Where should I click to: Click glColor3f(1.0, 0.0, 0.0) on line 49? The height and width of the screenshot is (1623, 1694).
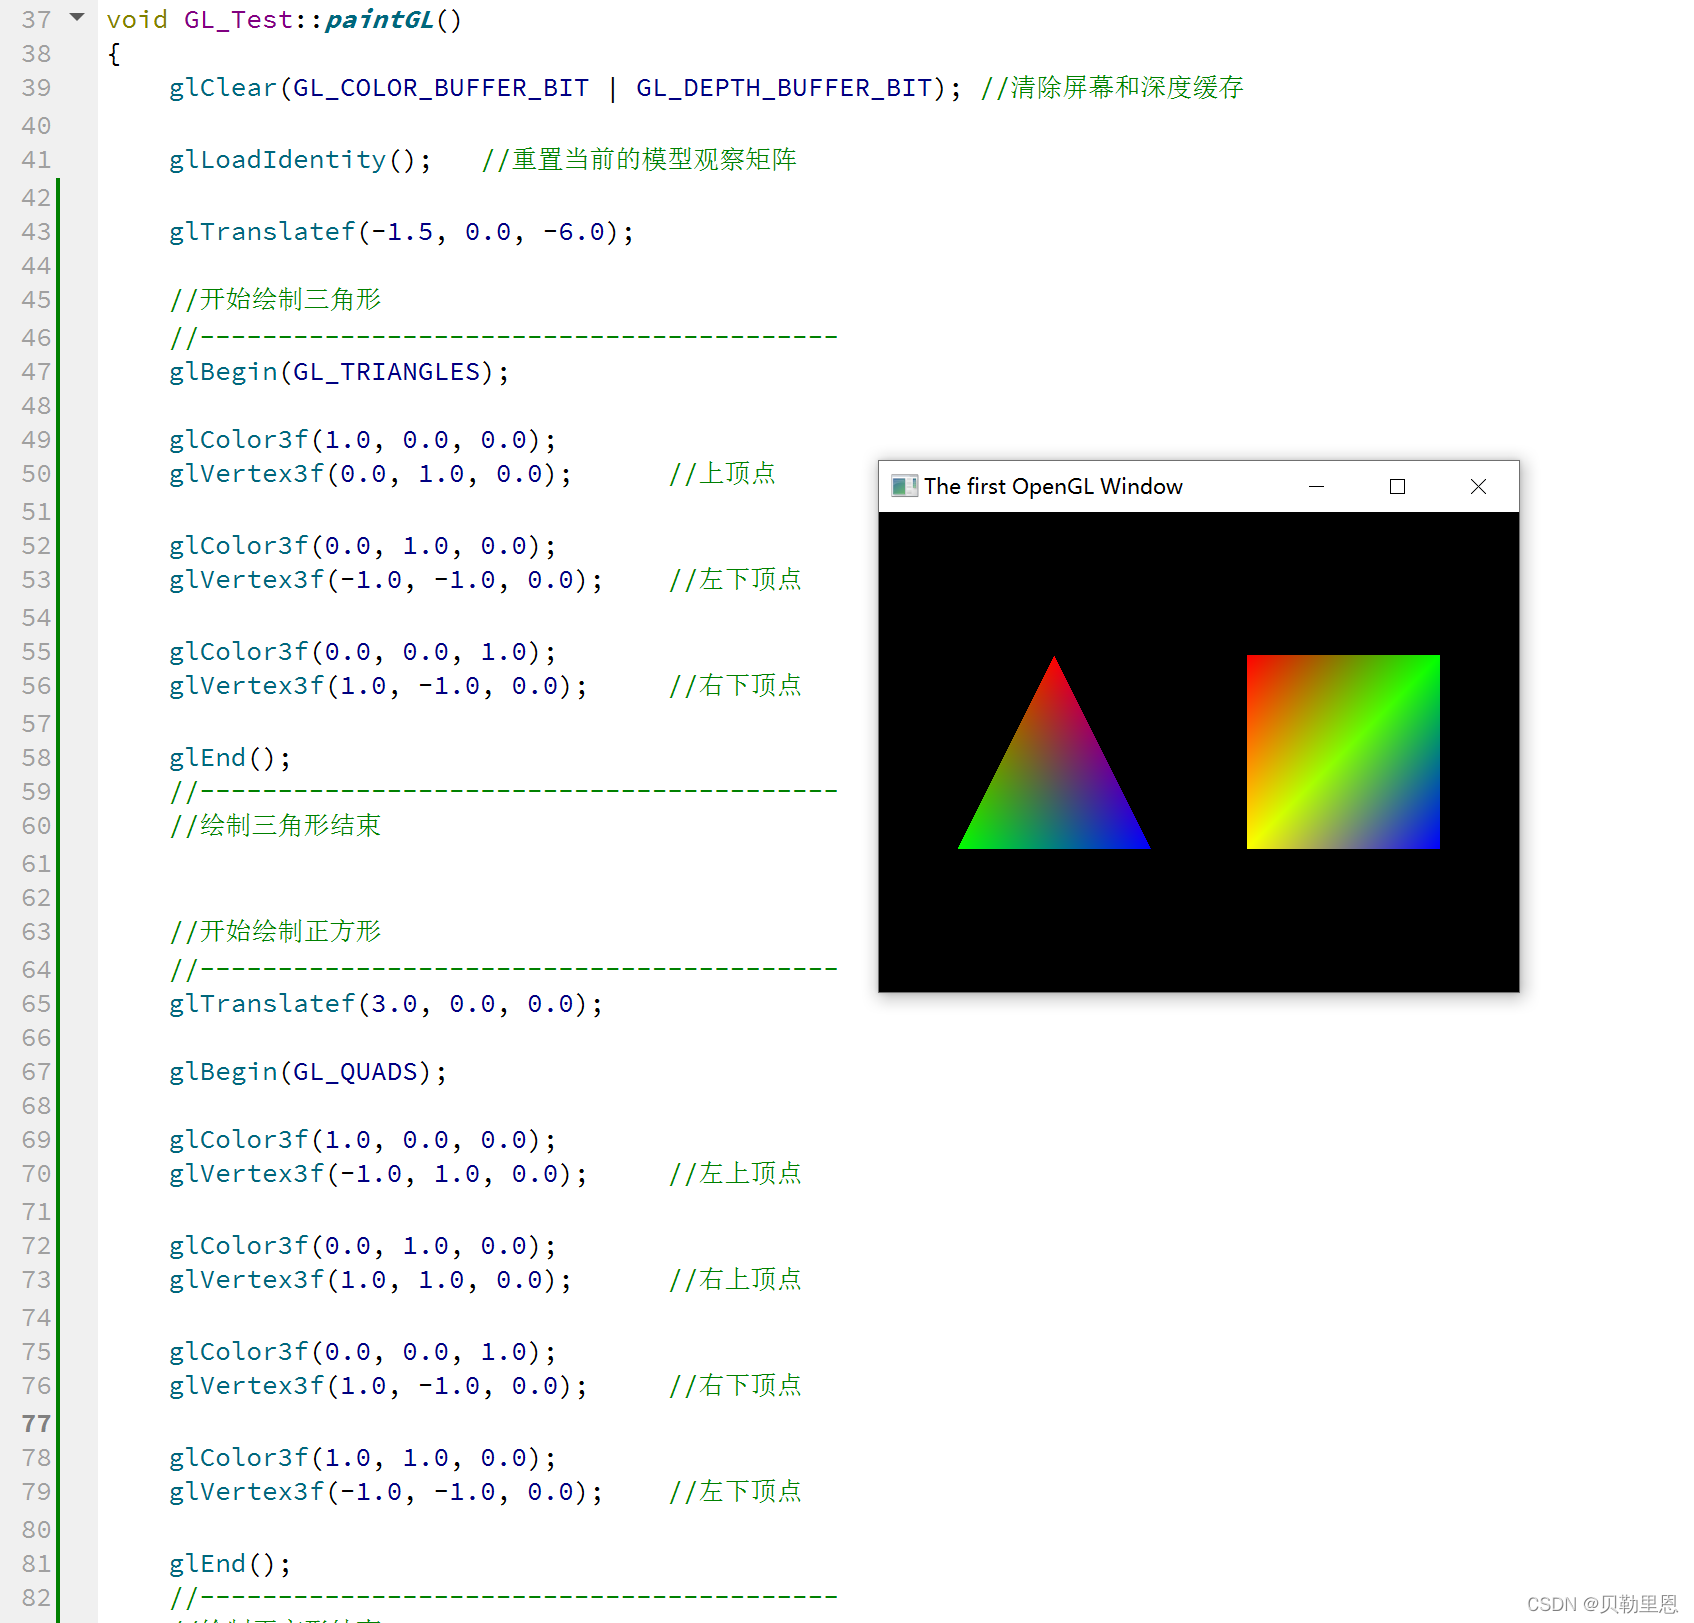(362, 440)
